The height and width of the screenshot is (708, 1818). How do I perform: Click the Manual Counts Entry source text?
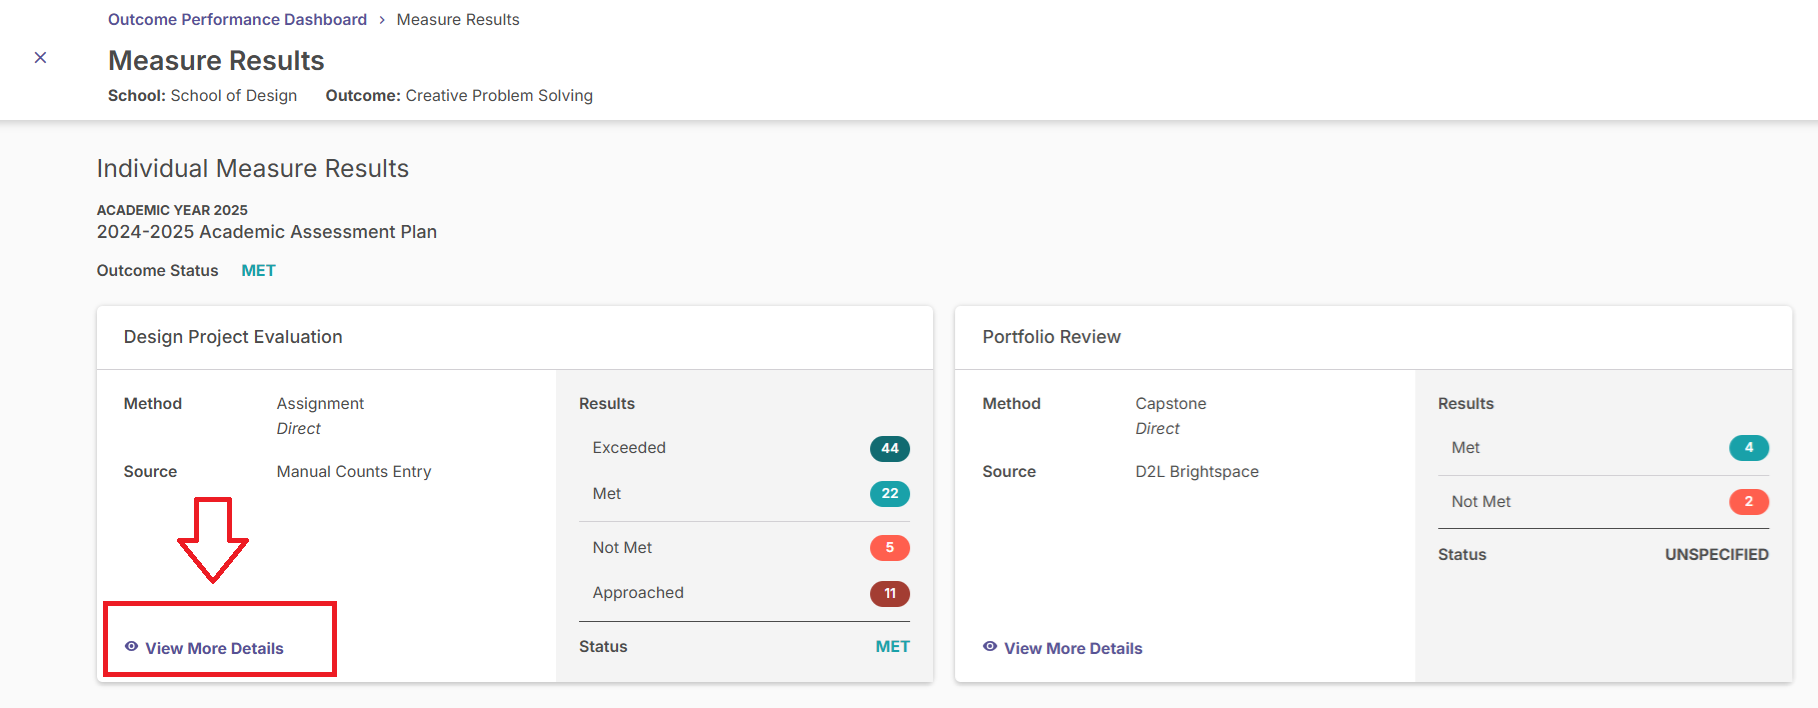(354, 472)
